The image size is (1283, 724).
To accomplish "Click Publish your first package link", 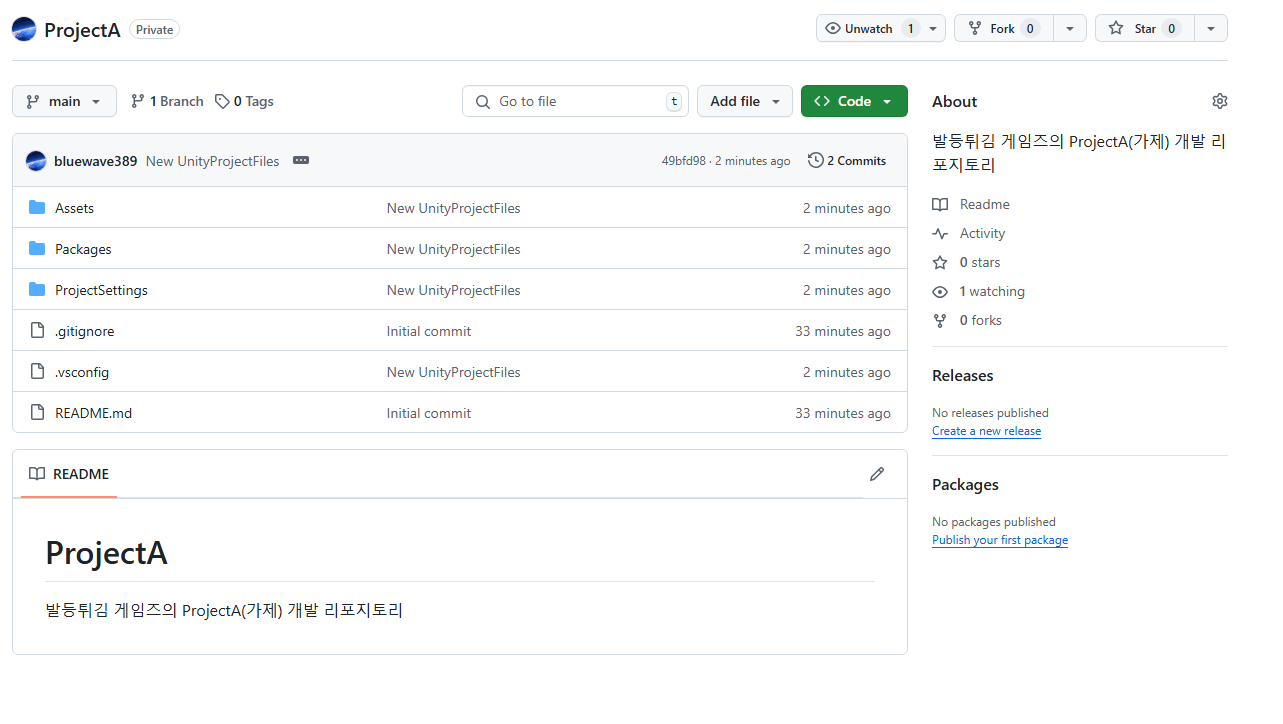I will pyautogui.click(x=1000, y=540).
